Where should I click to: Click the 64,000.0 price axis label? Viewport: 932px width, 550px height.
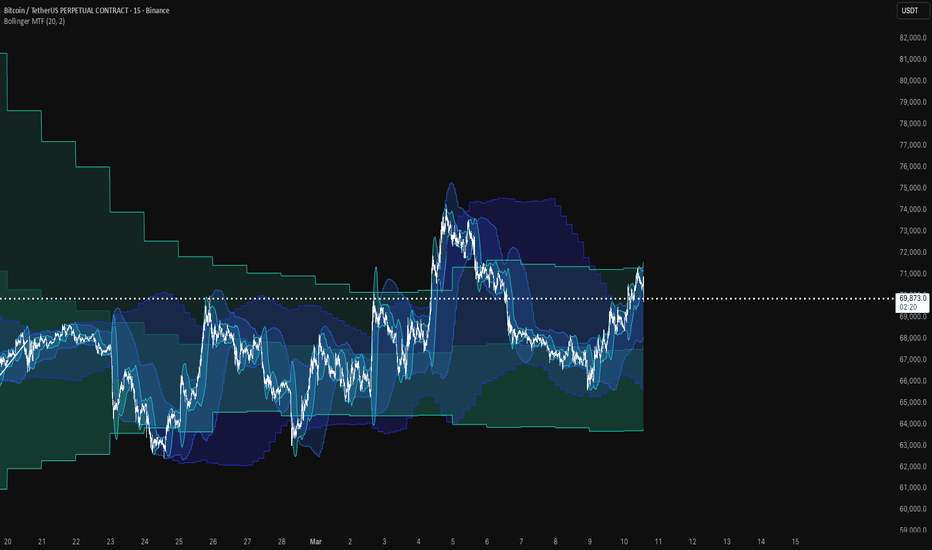[x=912, y=423]
